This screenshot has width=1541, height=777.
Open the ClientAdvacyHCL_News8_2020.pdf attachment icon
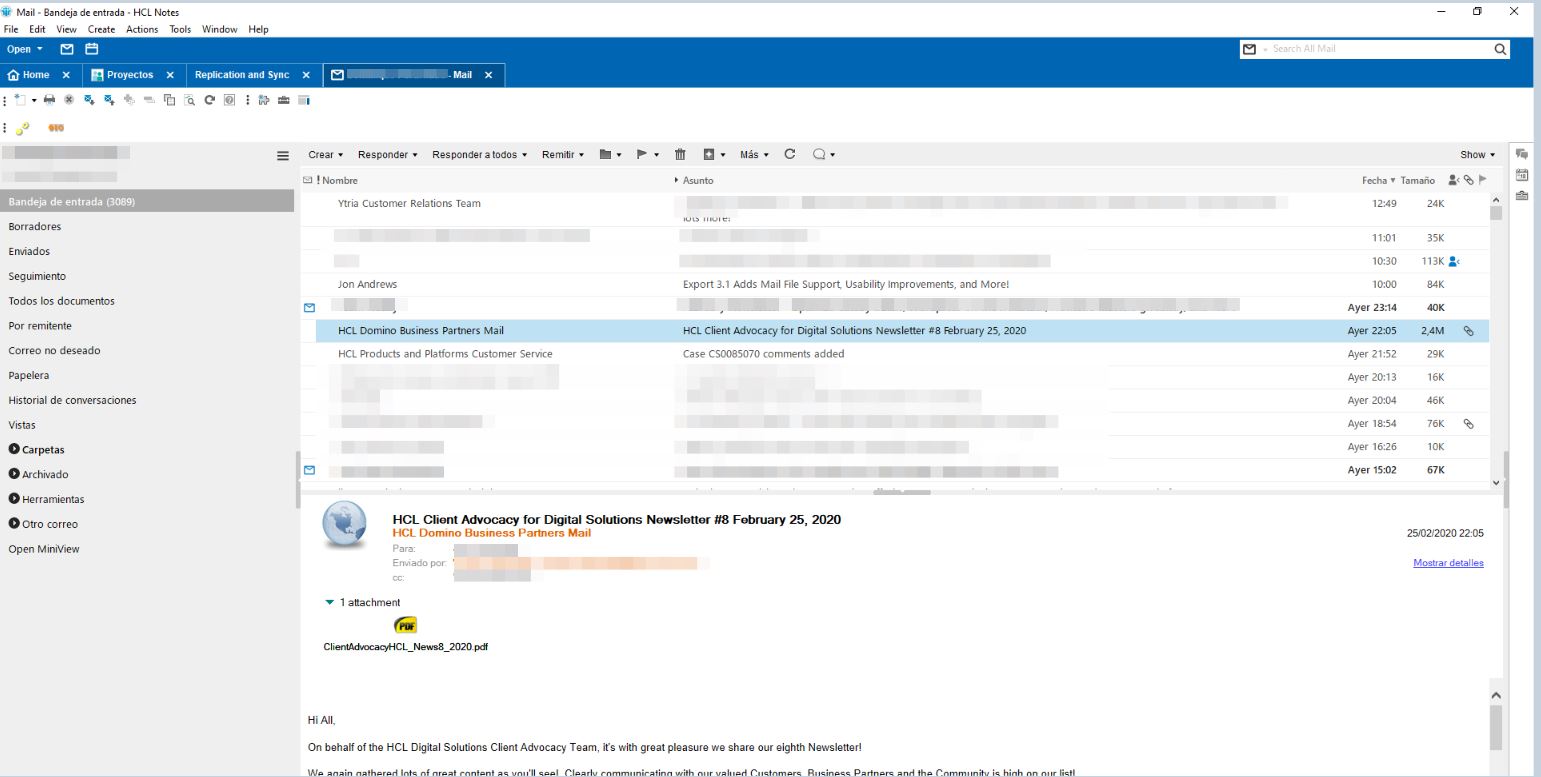click(406, 626)
